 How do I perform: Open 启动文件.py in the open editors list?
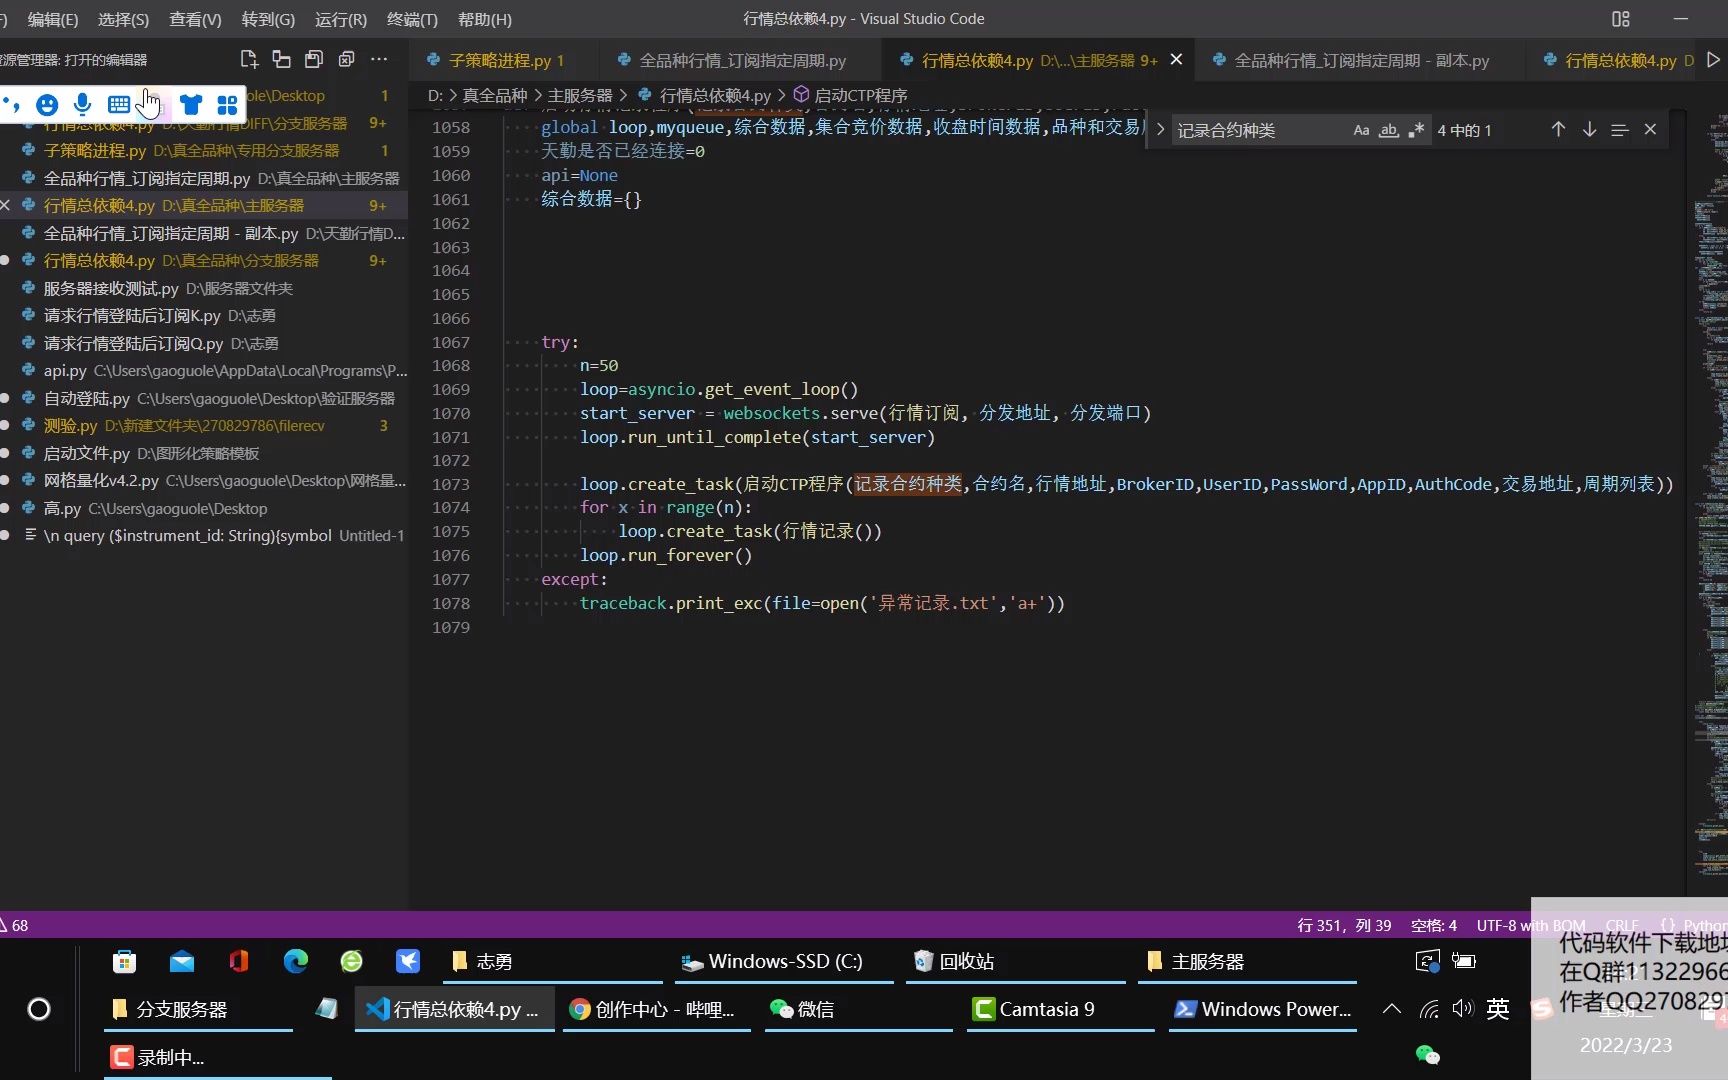point(204,453)
